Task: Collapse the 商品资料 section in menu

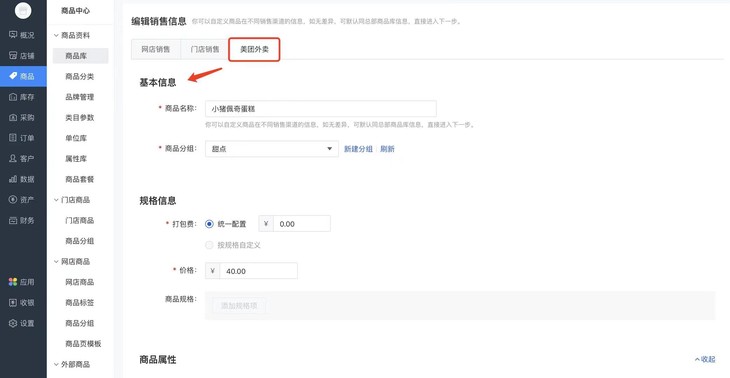Action: point(56,35)
